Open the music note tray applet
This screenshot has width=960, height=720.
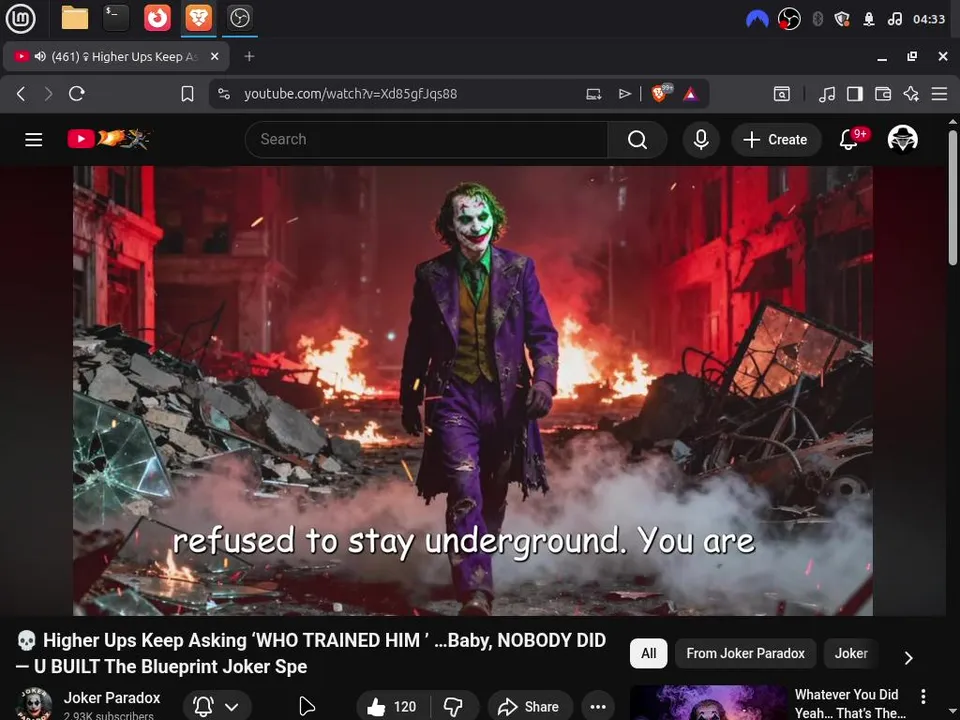pos(894,19)
